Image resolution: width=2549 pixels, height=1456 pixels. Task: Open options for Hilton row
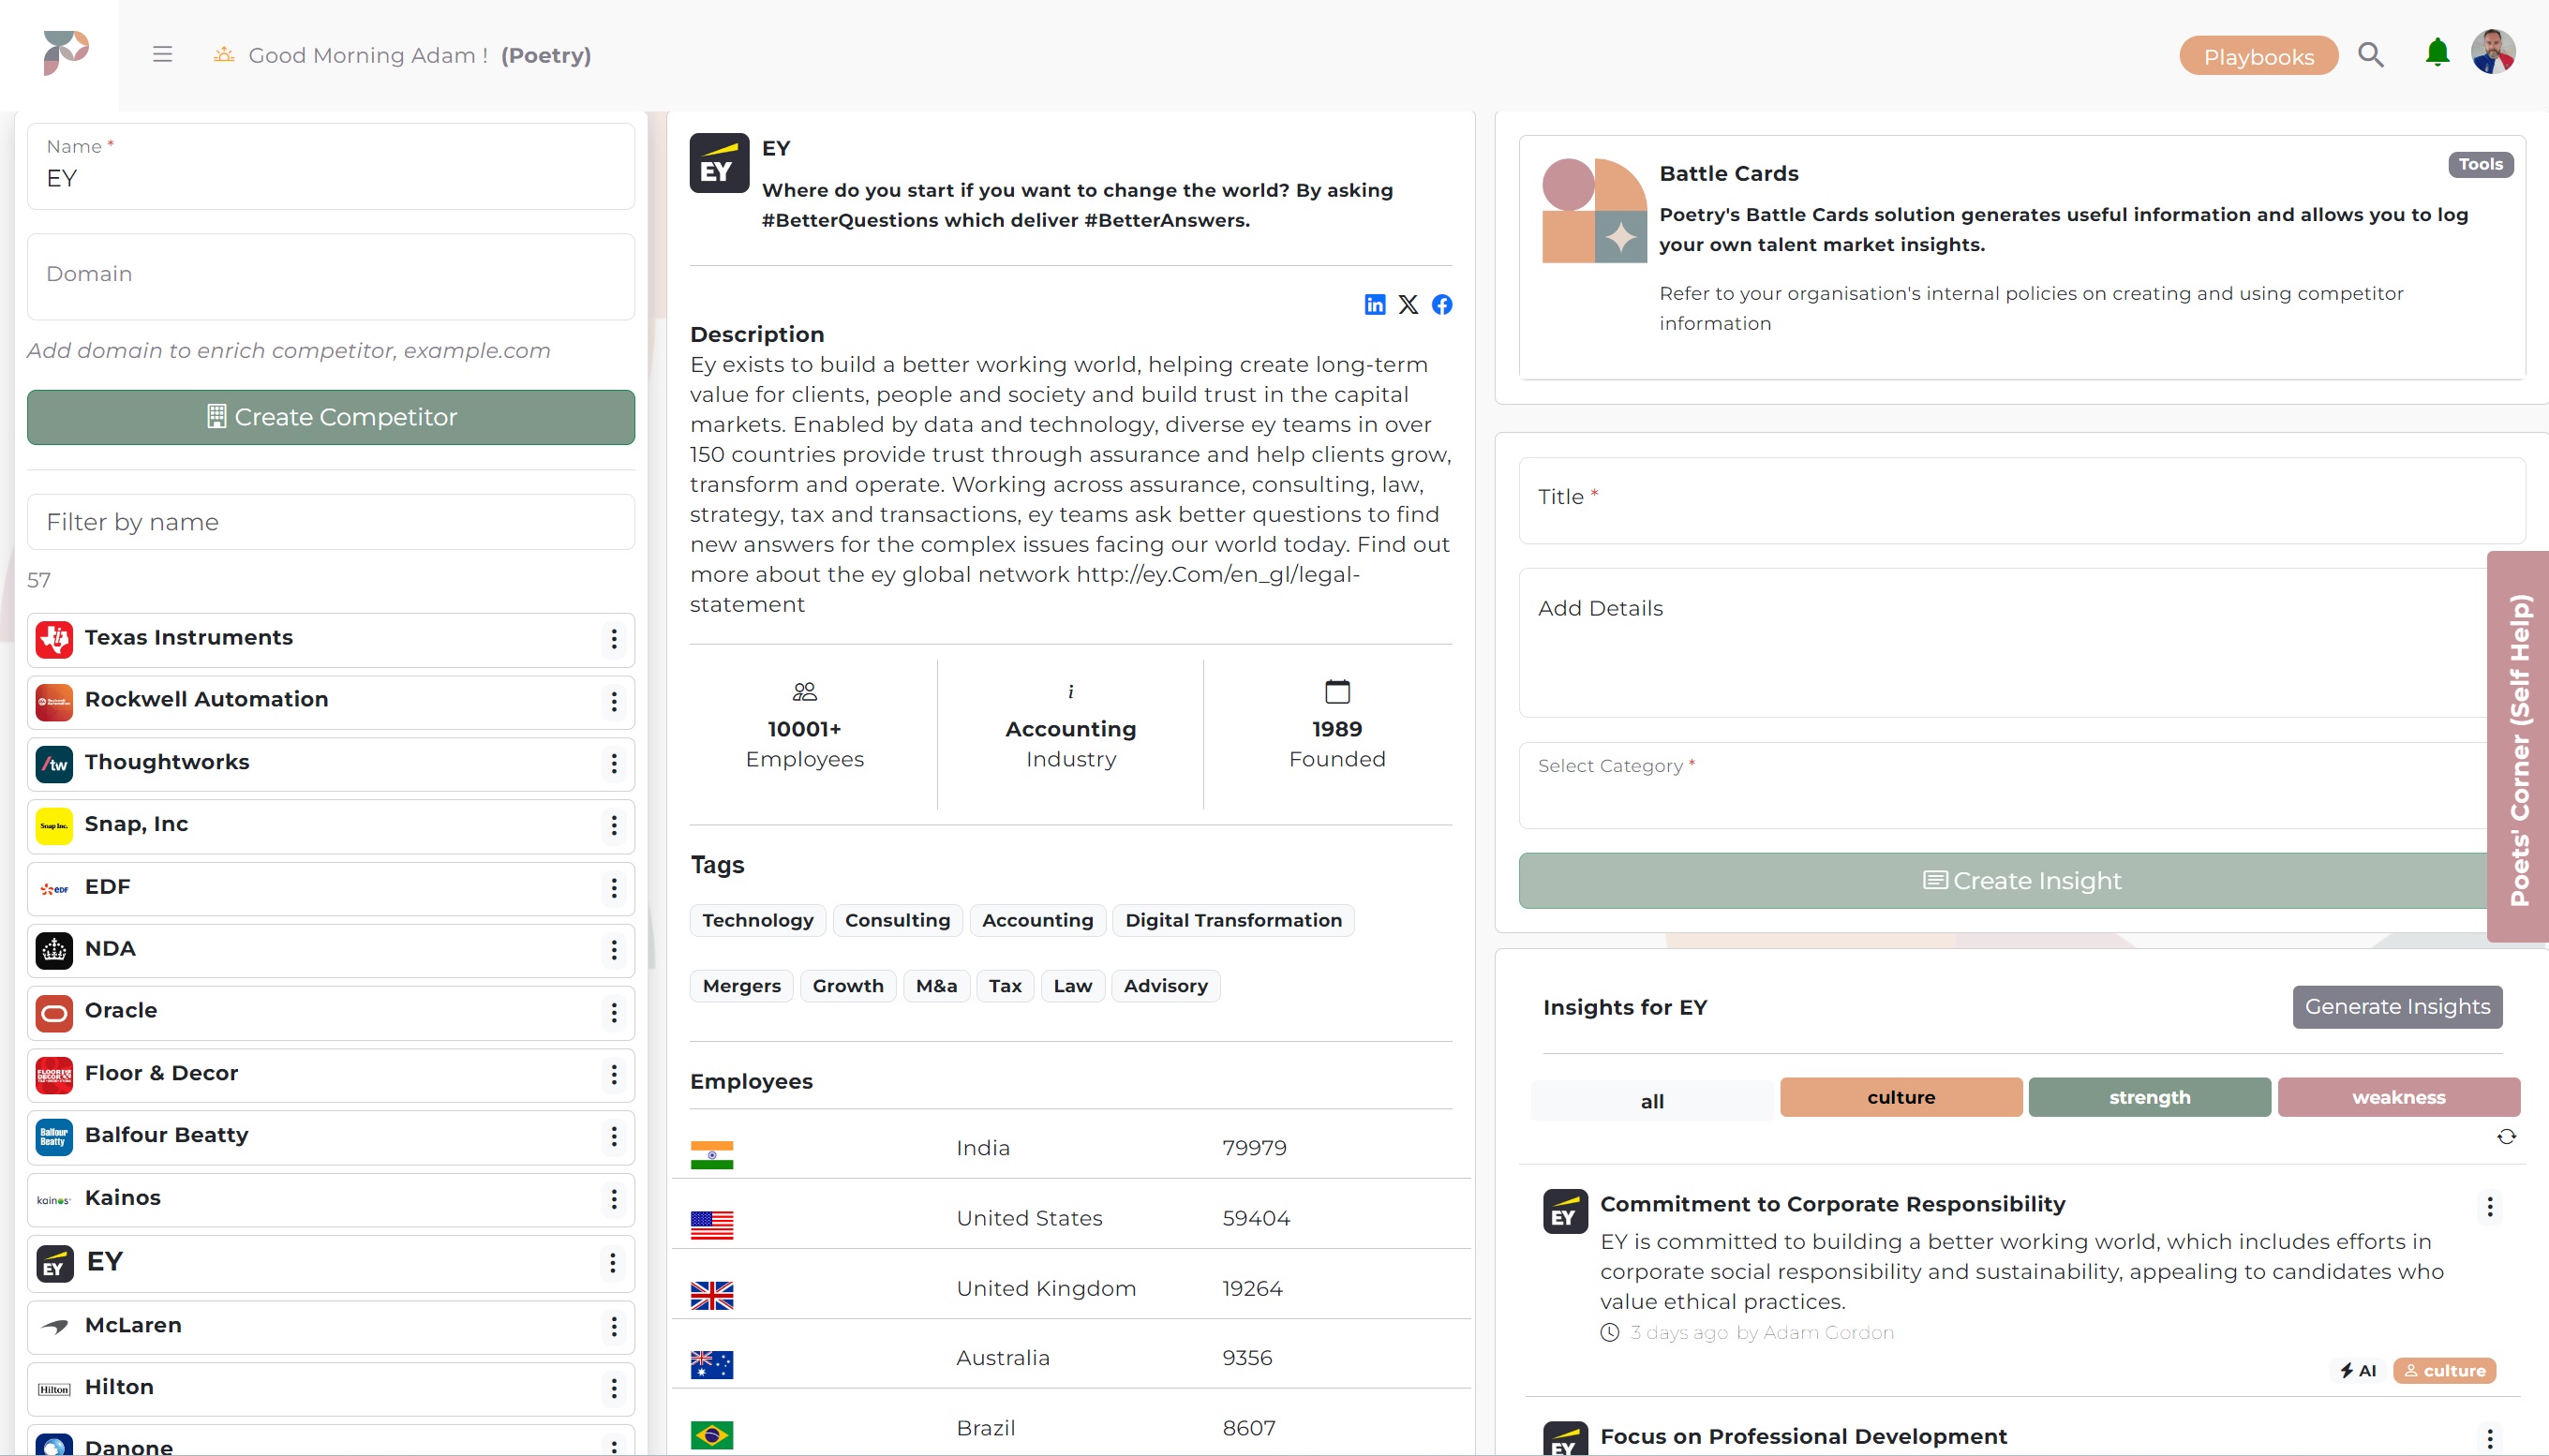click(x=613, y=1389)
